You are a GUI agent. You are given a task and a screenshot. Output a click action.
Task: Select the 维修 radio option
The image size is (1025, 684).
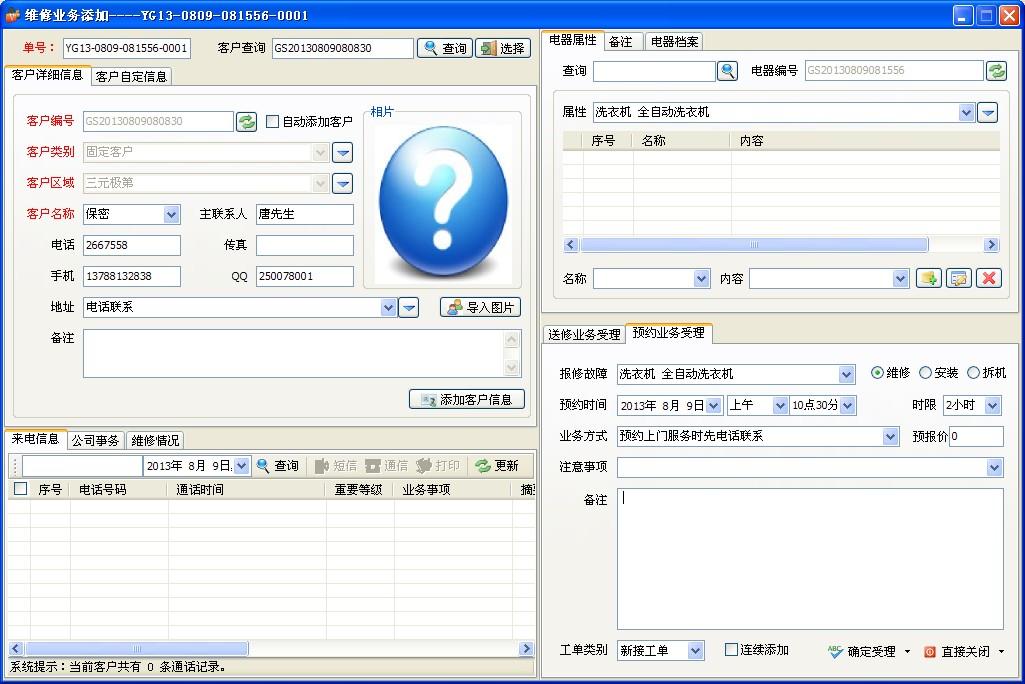877,373
